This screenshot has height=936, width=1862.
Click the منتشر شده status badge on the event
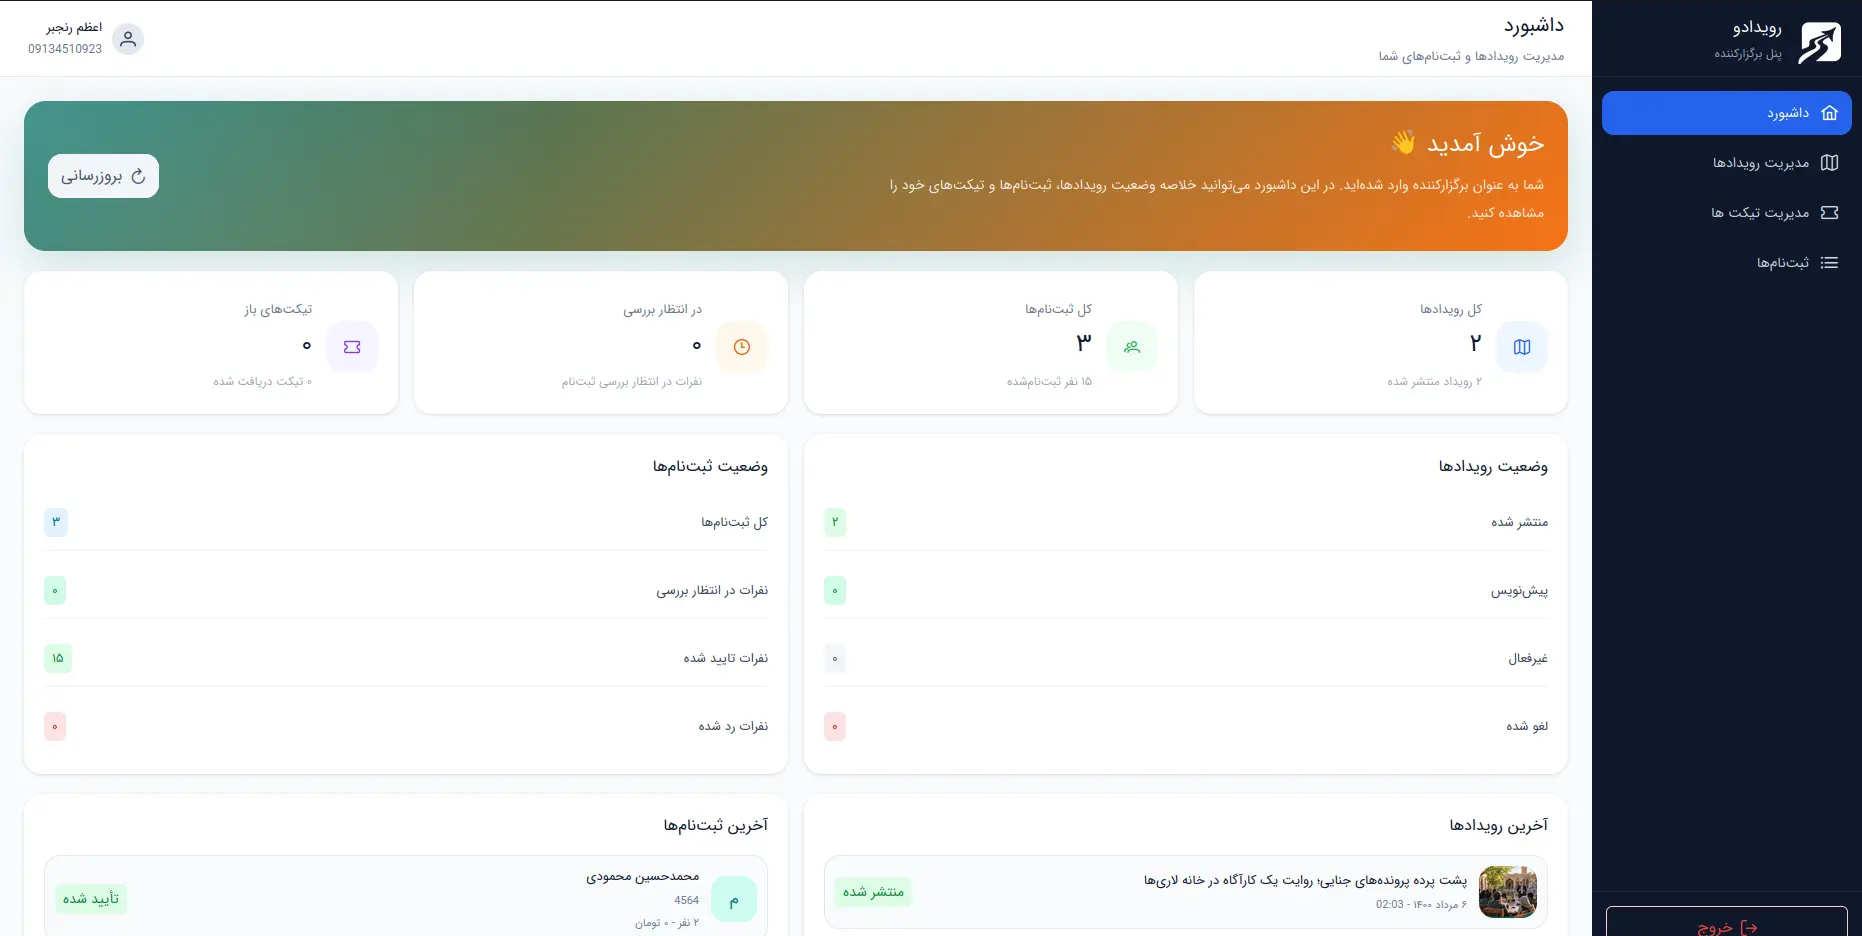point(873,892)
